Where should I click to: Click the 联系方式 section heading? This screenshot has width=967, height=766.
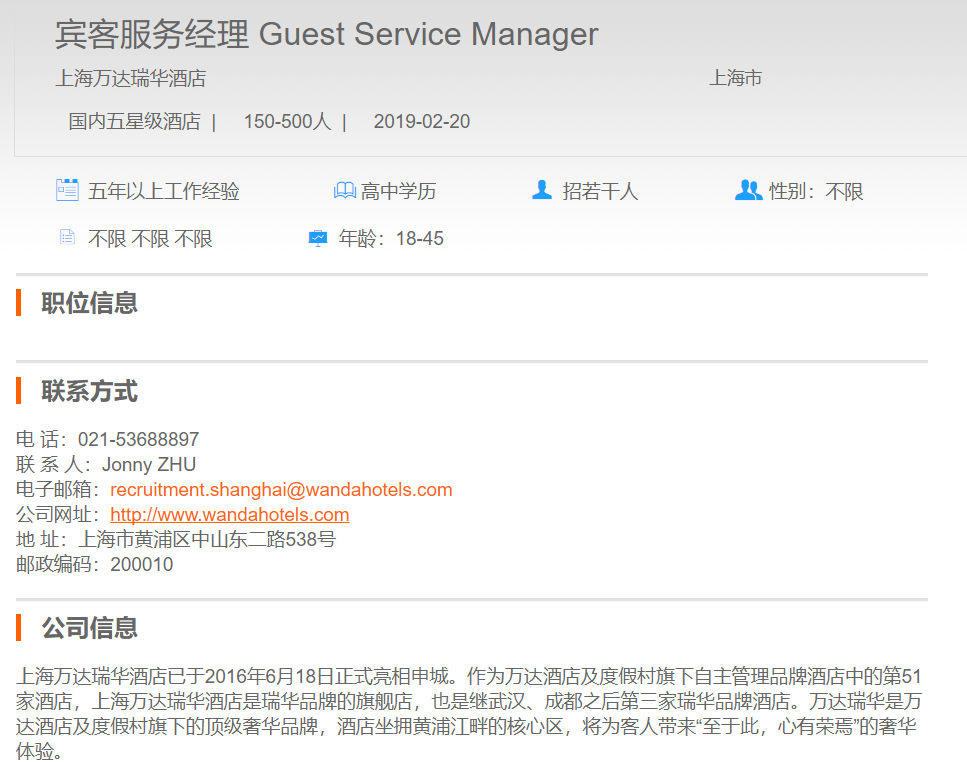click(x=89, y=391)
